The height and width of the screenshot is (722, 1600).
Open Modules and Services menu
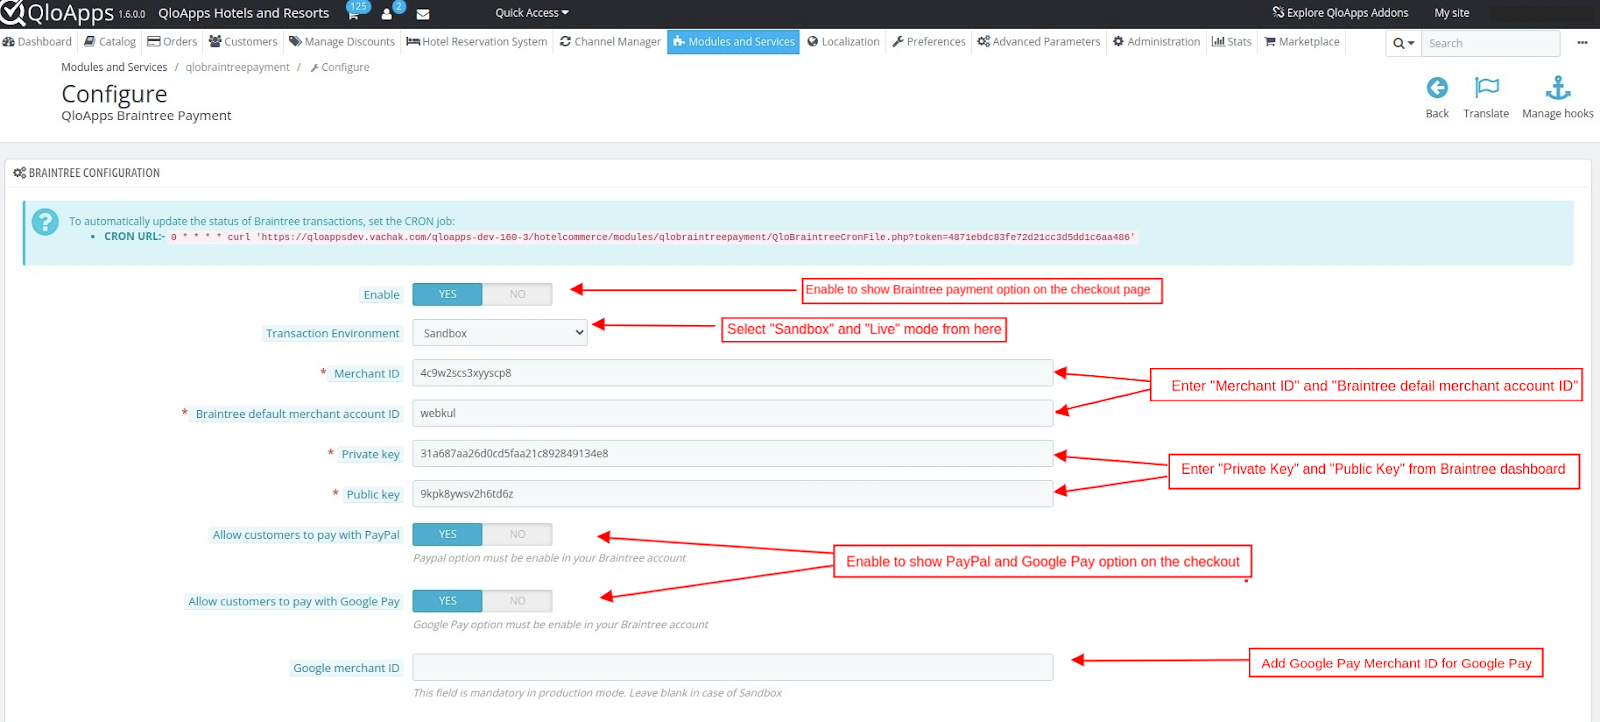733,42
